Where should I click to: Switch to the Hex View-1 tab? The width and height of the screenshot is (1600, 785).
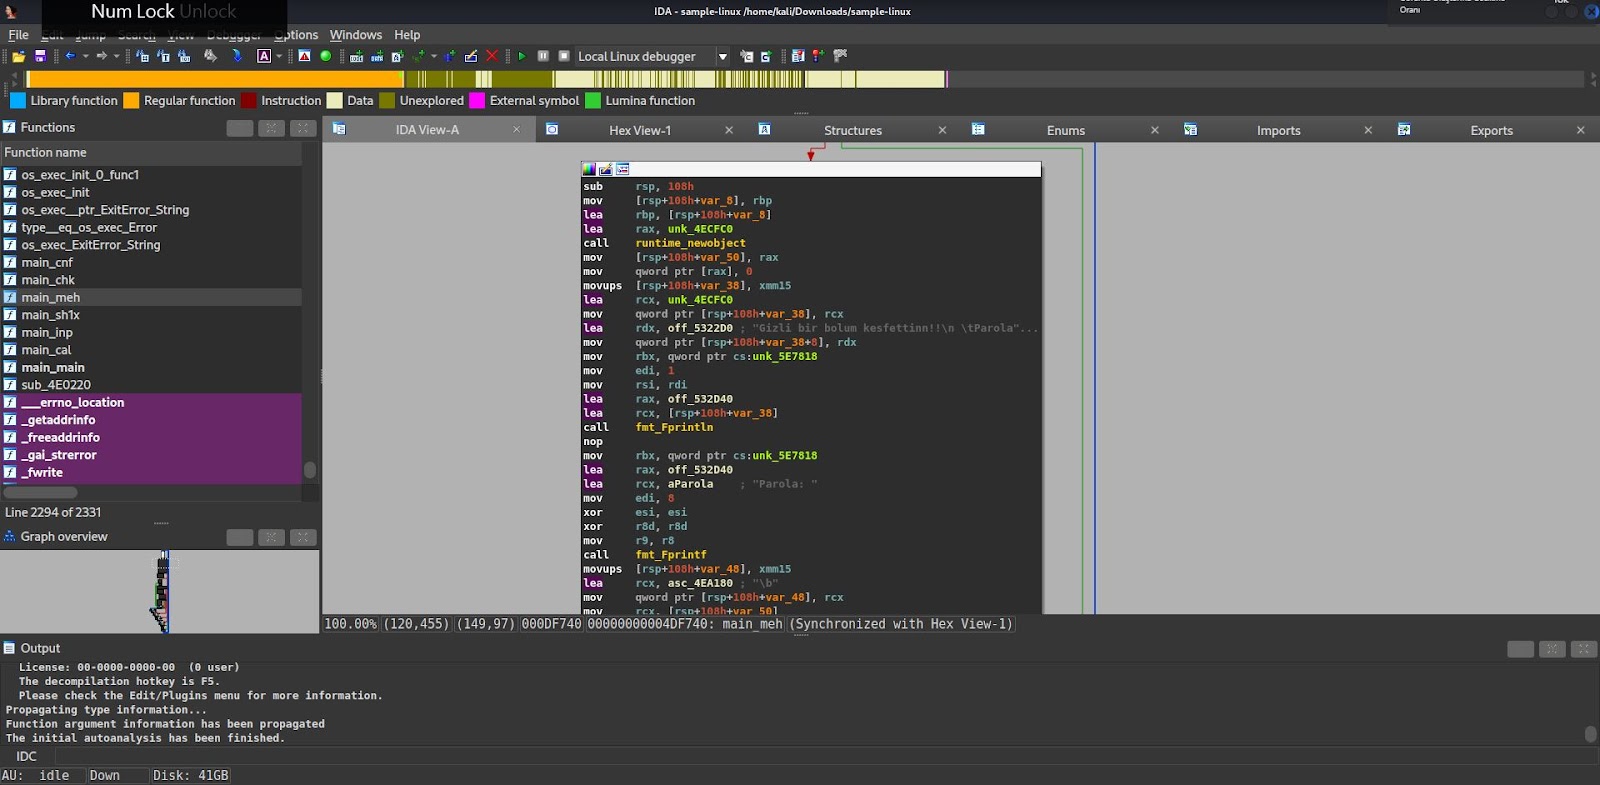point(640,130)
